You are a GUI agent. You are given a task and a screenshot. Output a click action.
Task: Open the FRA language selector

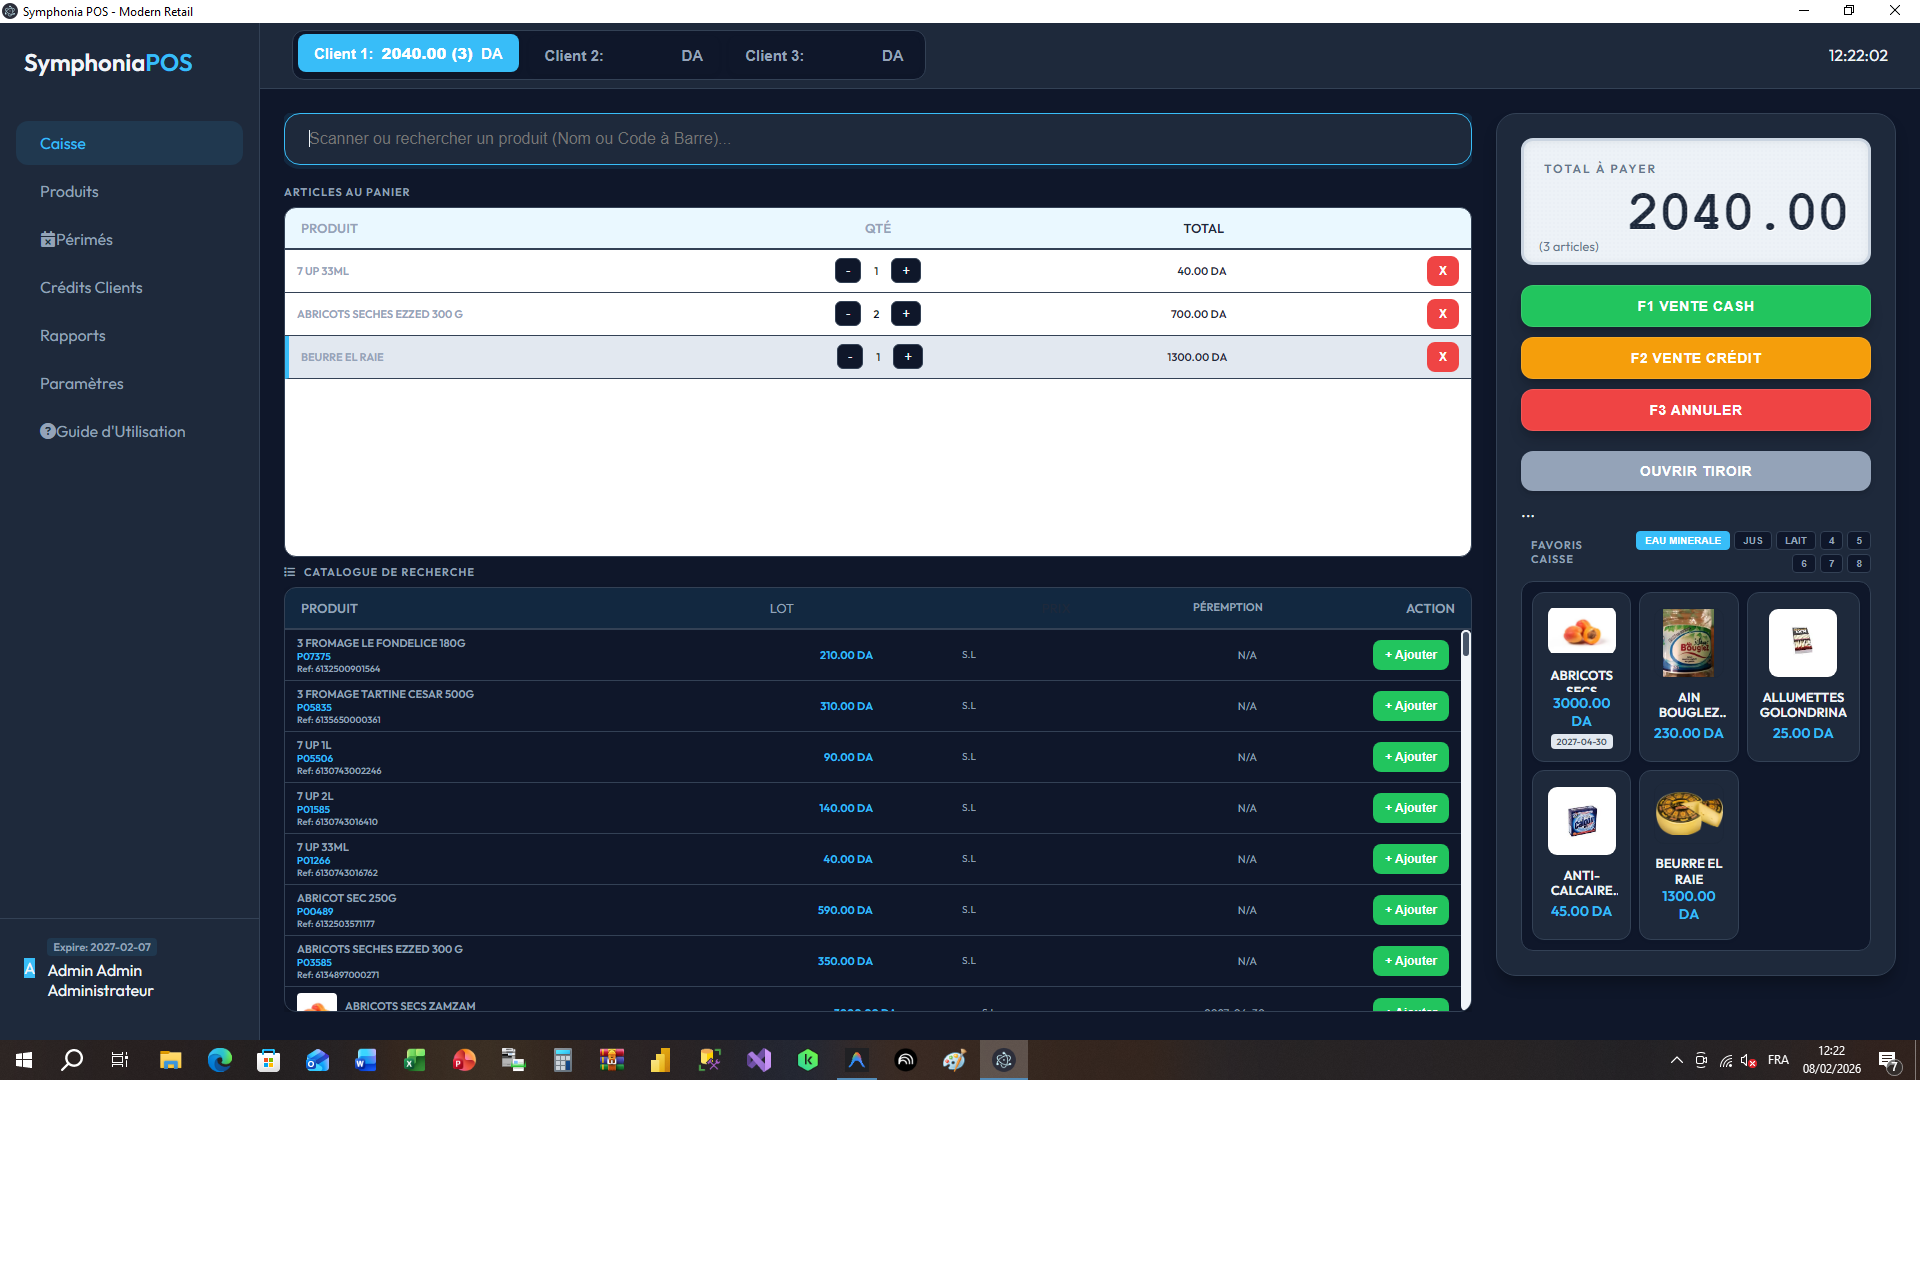[x=1778, y=1060]
